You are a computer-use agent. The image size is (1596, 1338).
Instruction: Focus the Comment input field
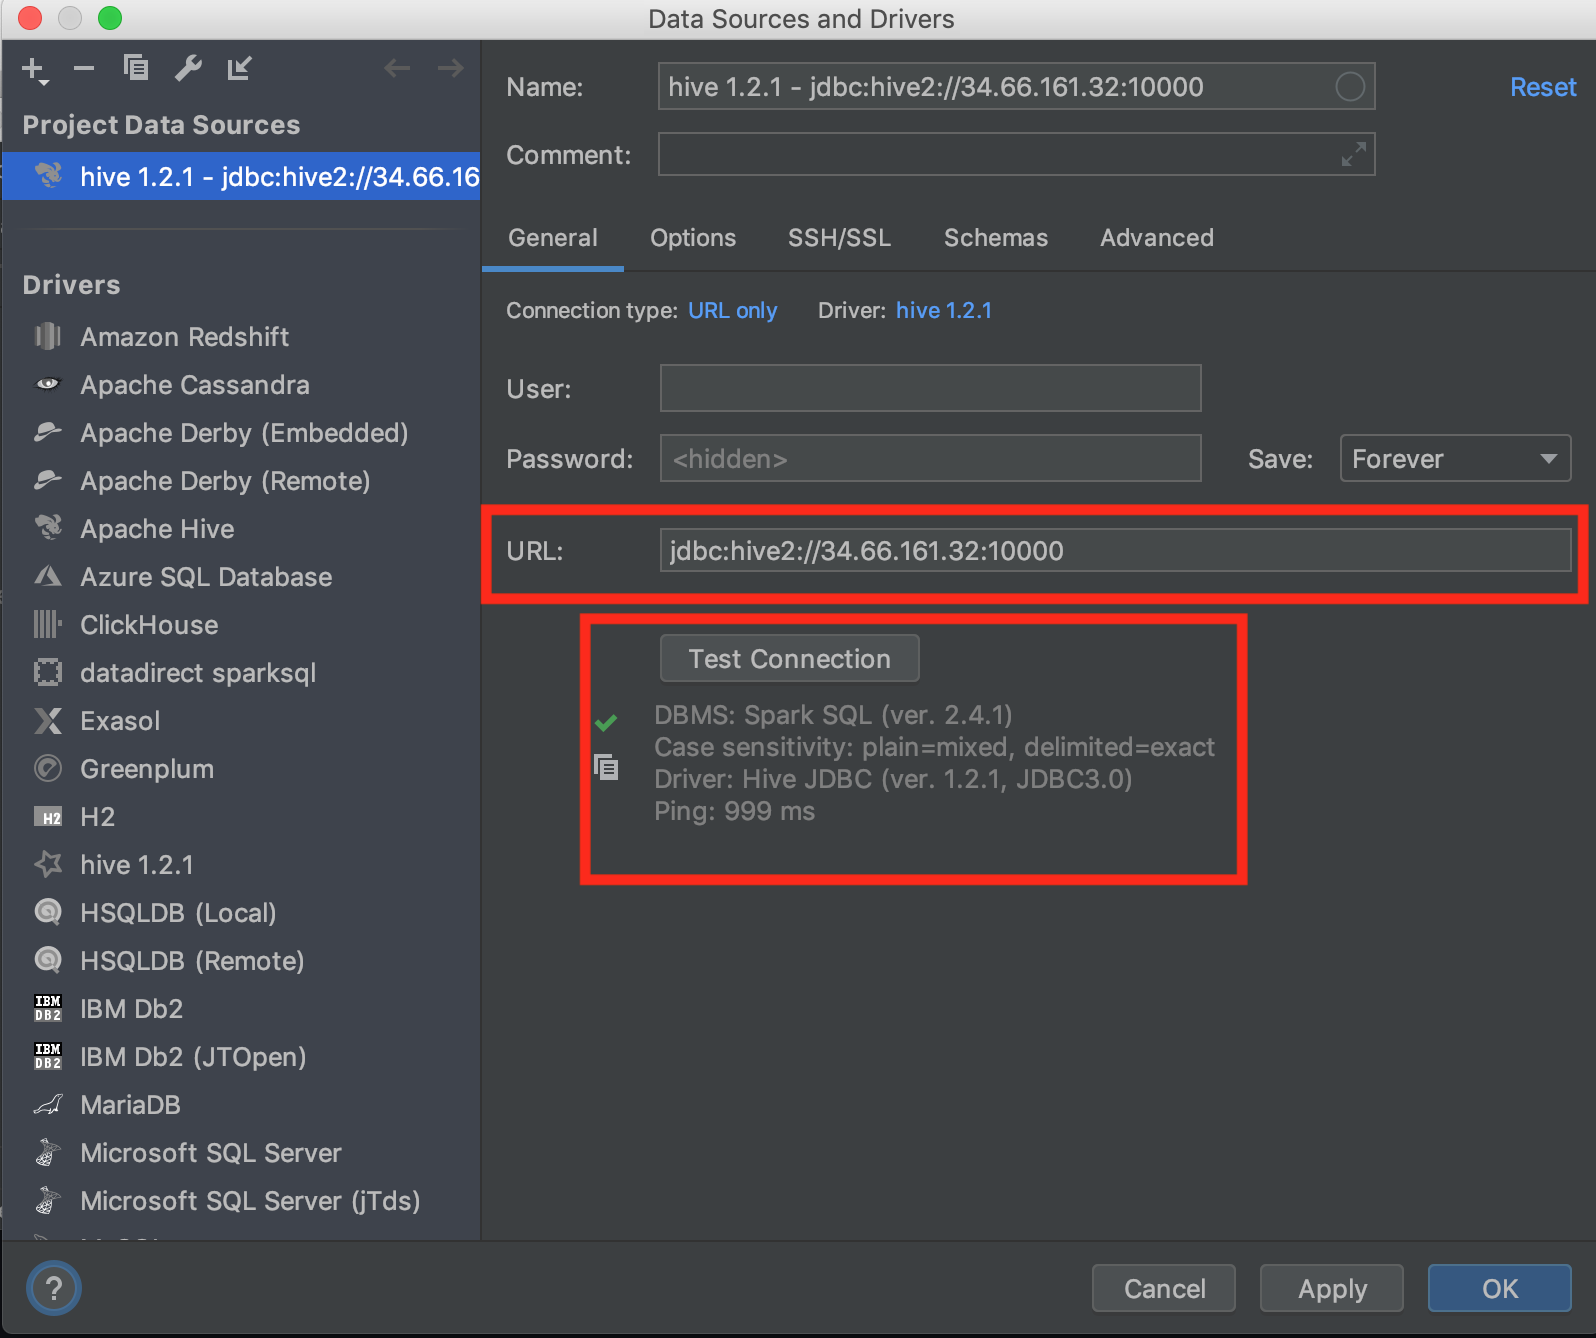click(1016, 154)
